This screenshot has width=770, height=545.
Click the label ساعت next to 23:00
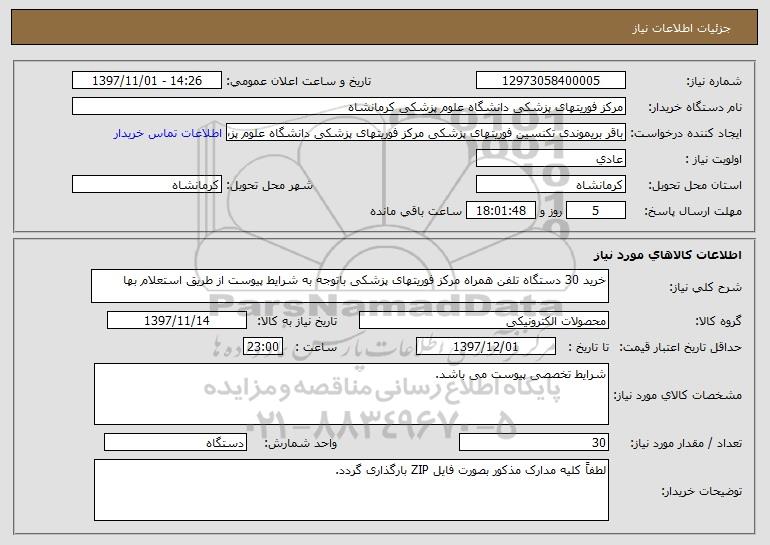316,347
